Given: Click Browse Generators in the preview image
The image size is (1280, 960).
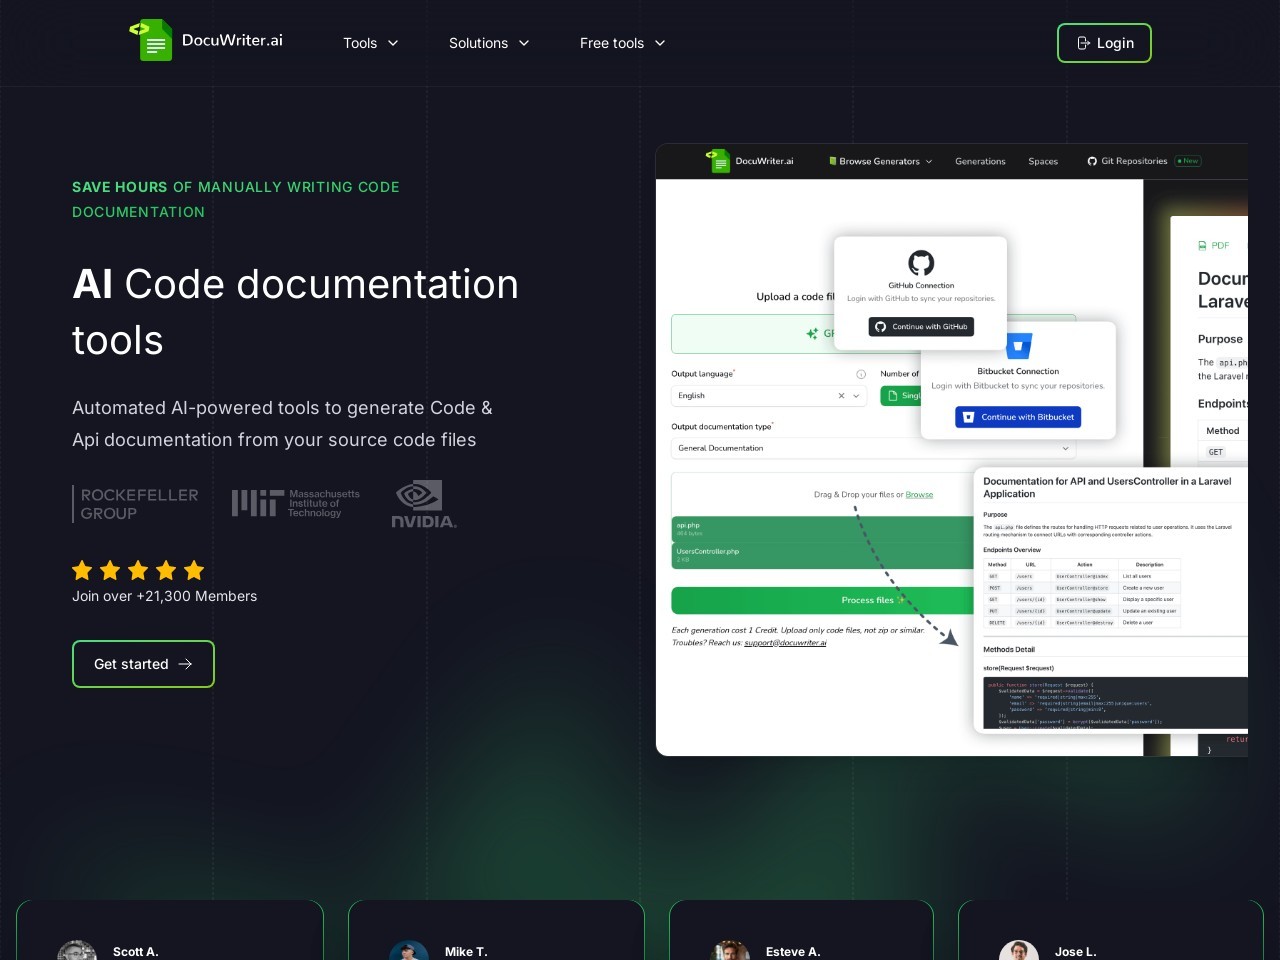Looking at the screenshot, I should [880, 161].
